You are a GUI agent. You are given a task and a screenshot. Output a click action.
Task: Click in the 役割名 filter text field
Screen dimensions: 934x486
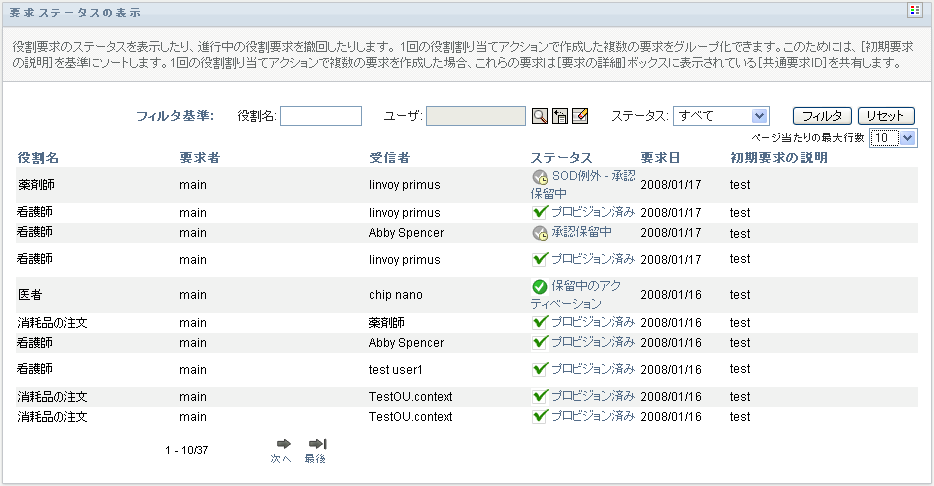321,116
